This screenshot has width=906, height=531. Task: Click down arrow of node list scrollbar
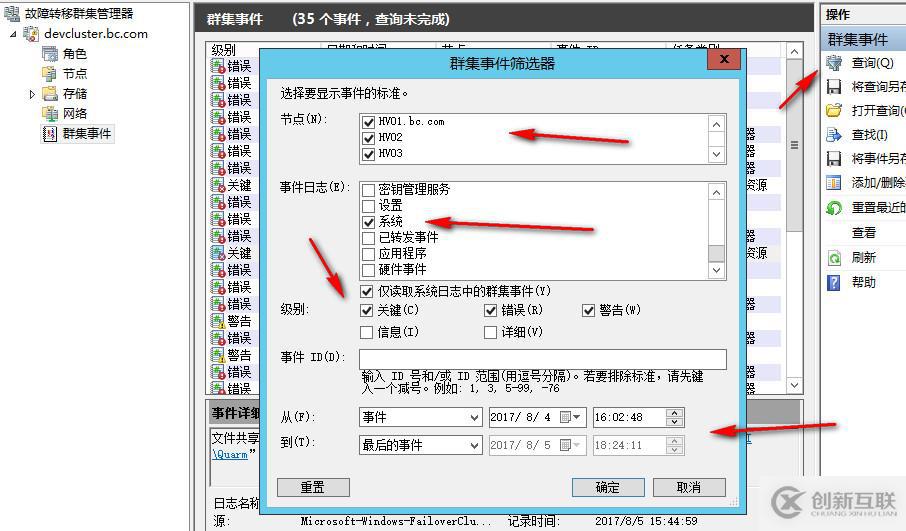point(716,154)
